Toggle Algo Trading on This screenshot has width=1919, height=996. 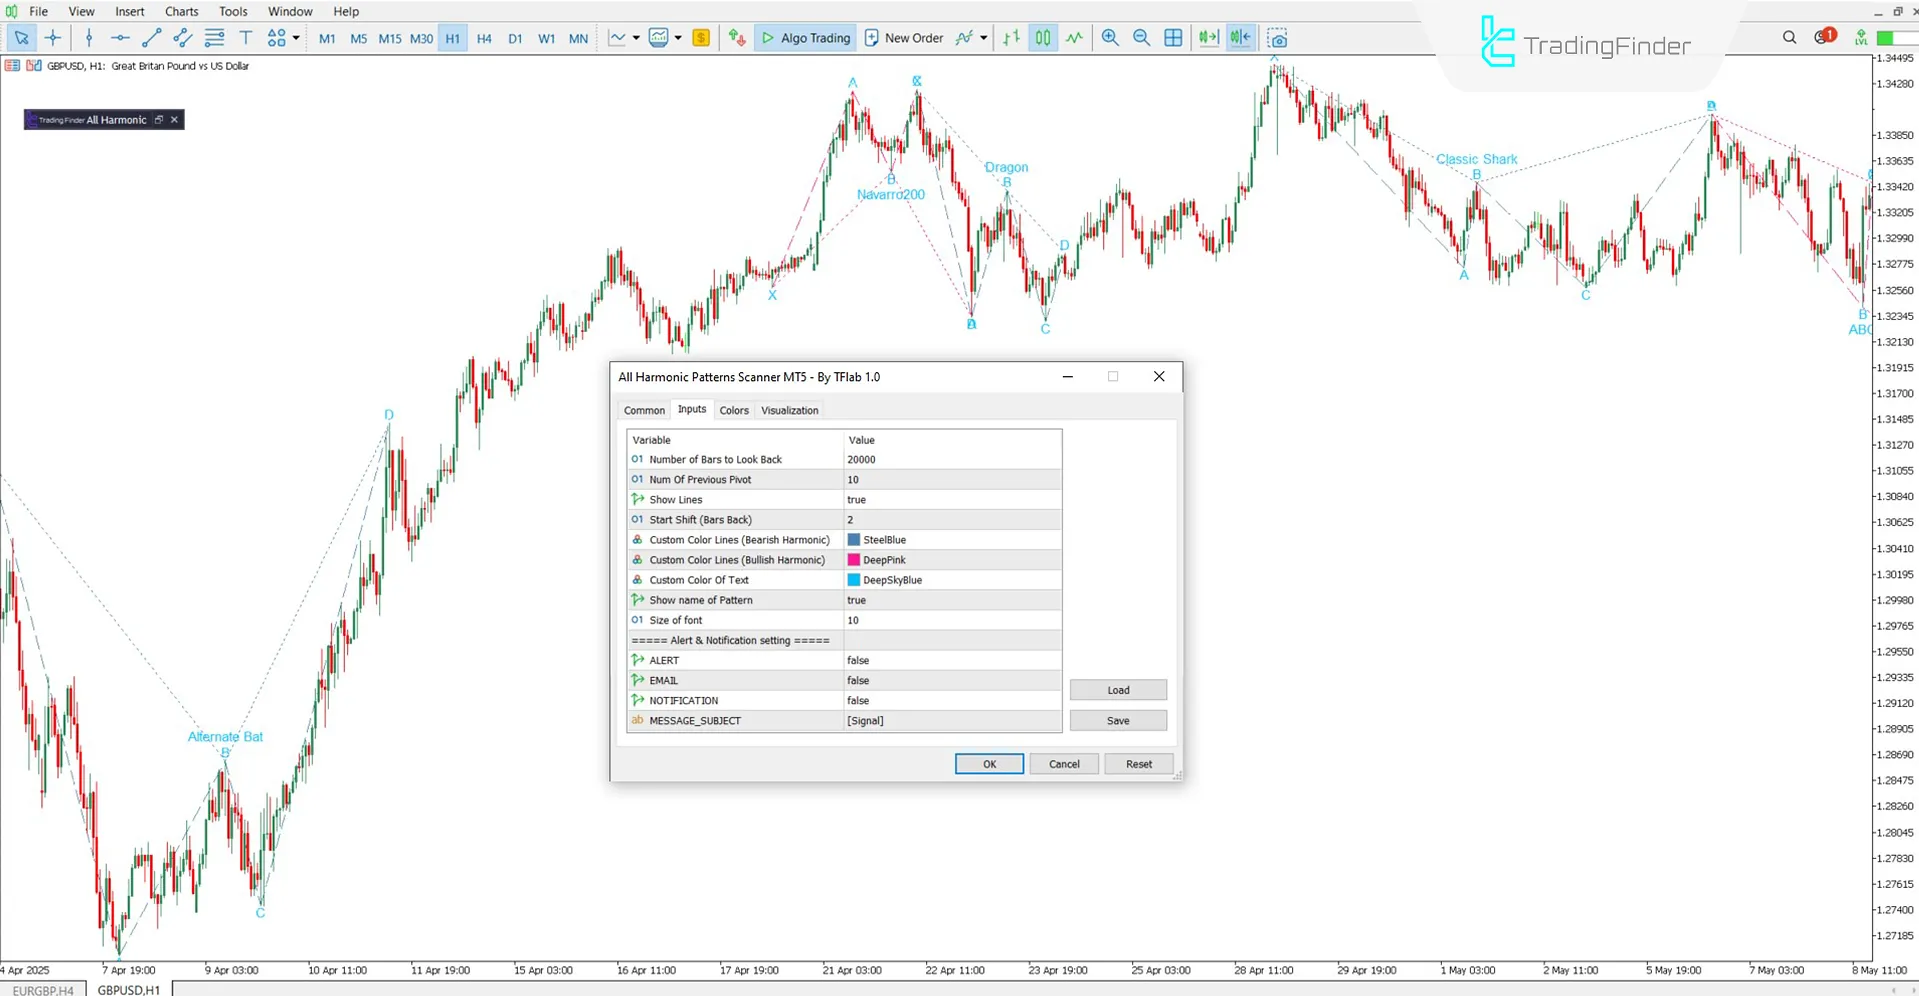805,38
